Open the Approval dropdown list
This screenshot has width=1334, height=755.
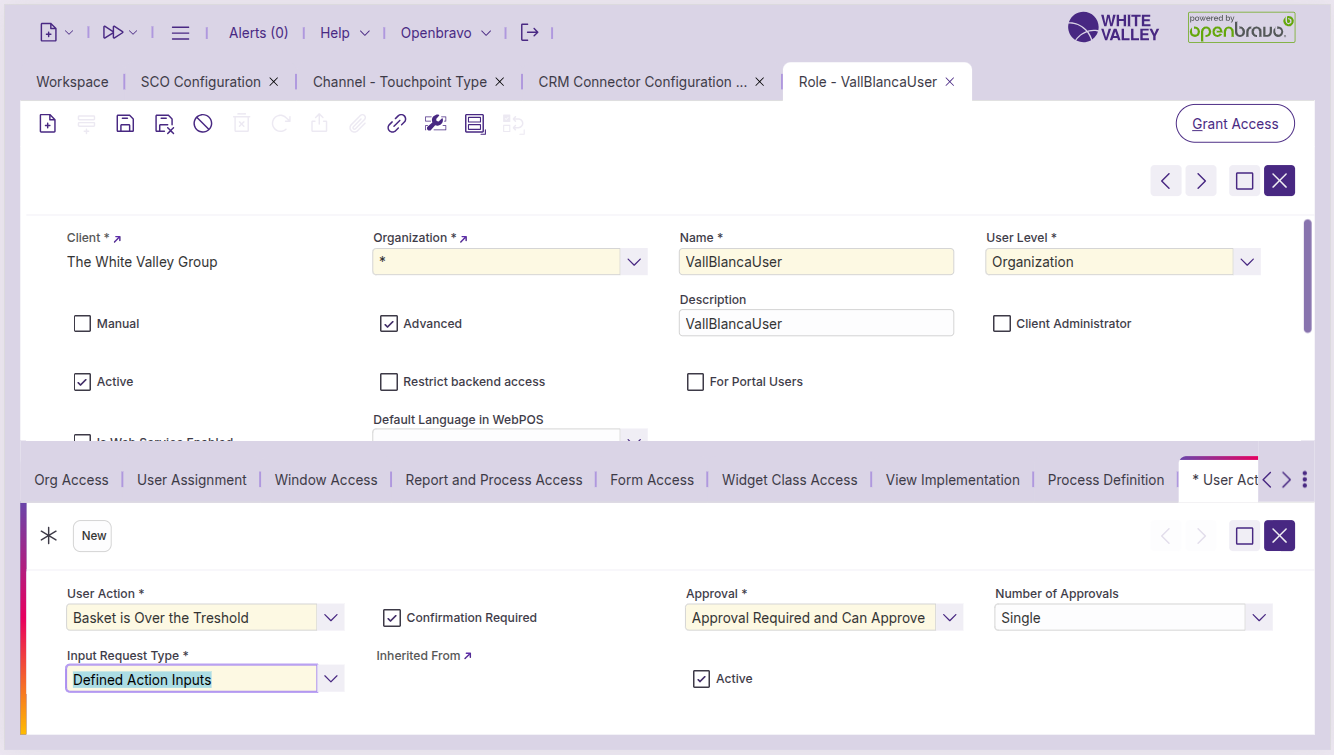point(949,618)
